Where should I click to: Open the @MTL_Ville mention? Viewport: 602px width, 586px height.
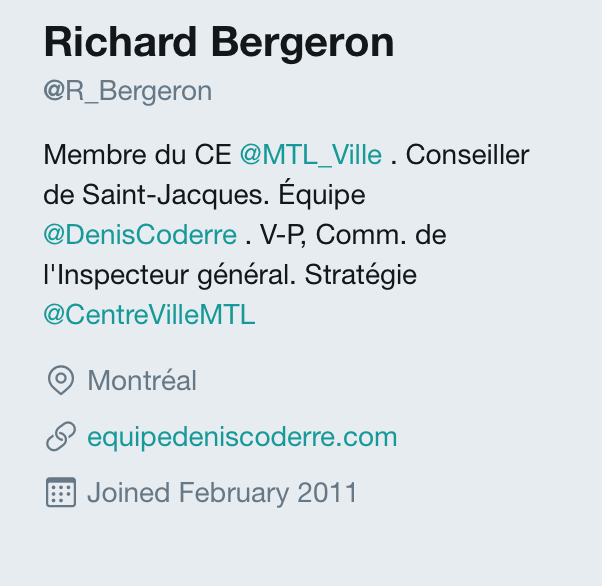pyautogui.click(x=311, y=155)
